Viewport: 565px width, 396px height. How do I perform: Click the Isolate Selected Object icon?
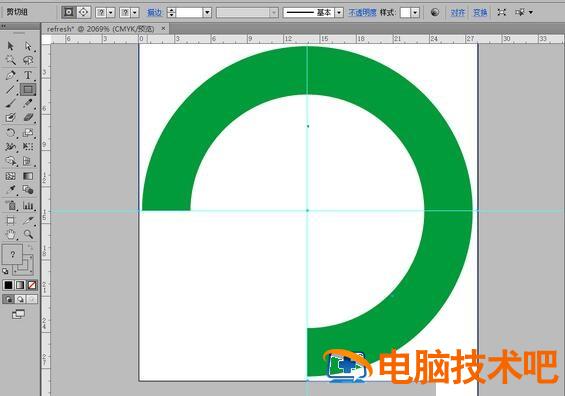pos(501,12)
